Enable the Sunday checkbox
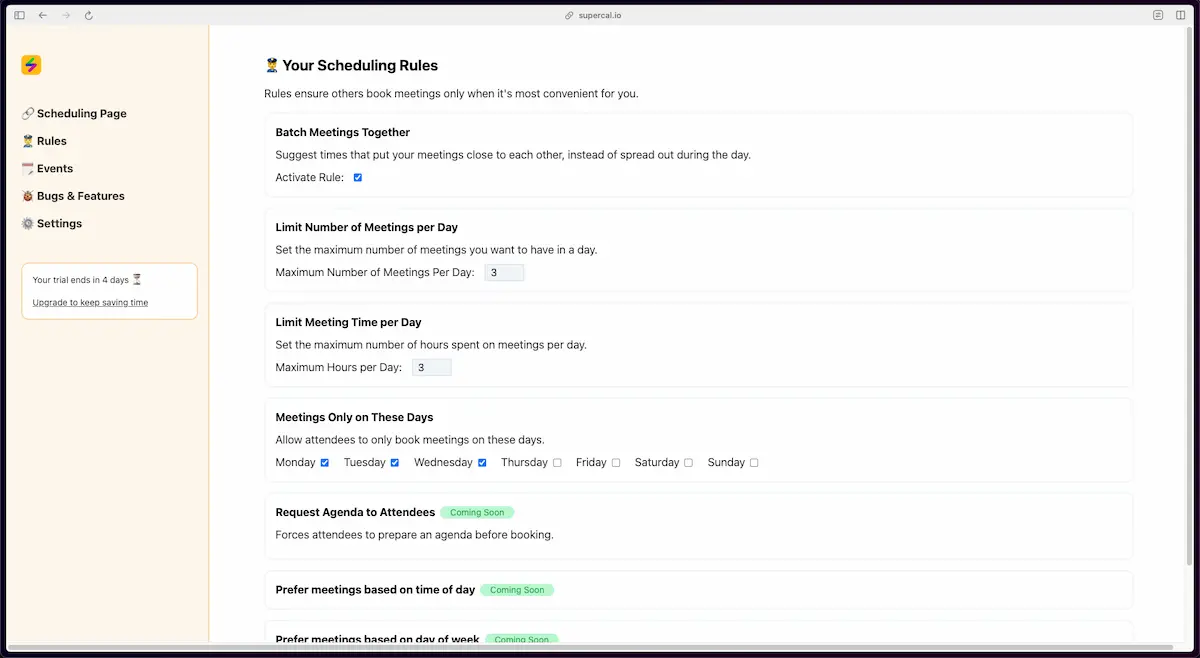The image size is (1200, 658). 754,463
